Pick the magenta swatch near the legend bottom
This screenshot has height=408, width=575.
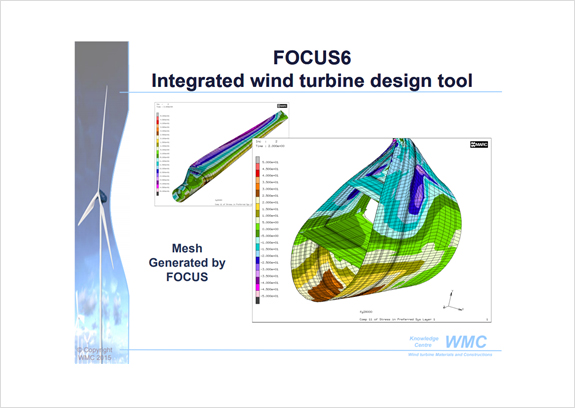click(257, 287)
